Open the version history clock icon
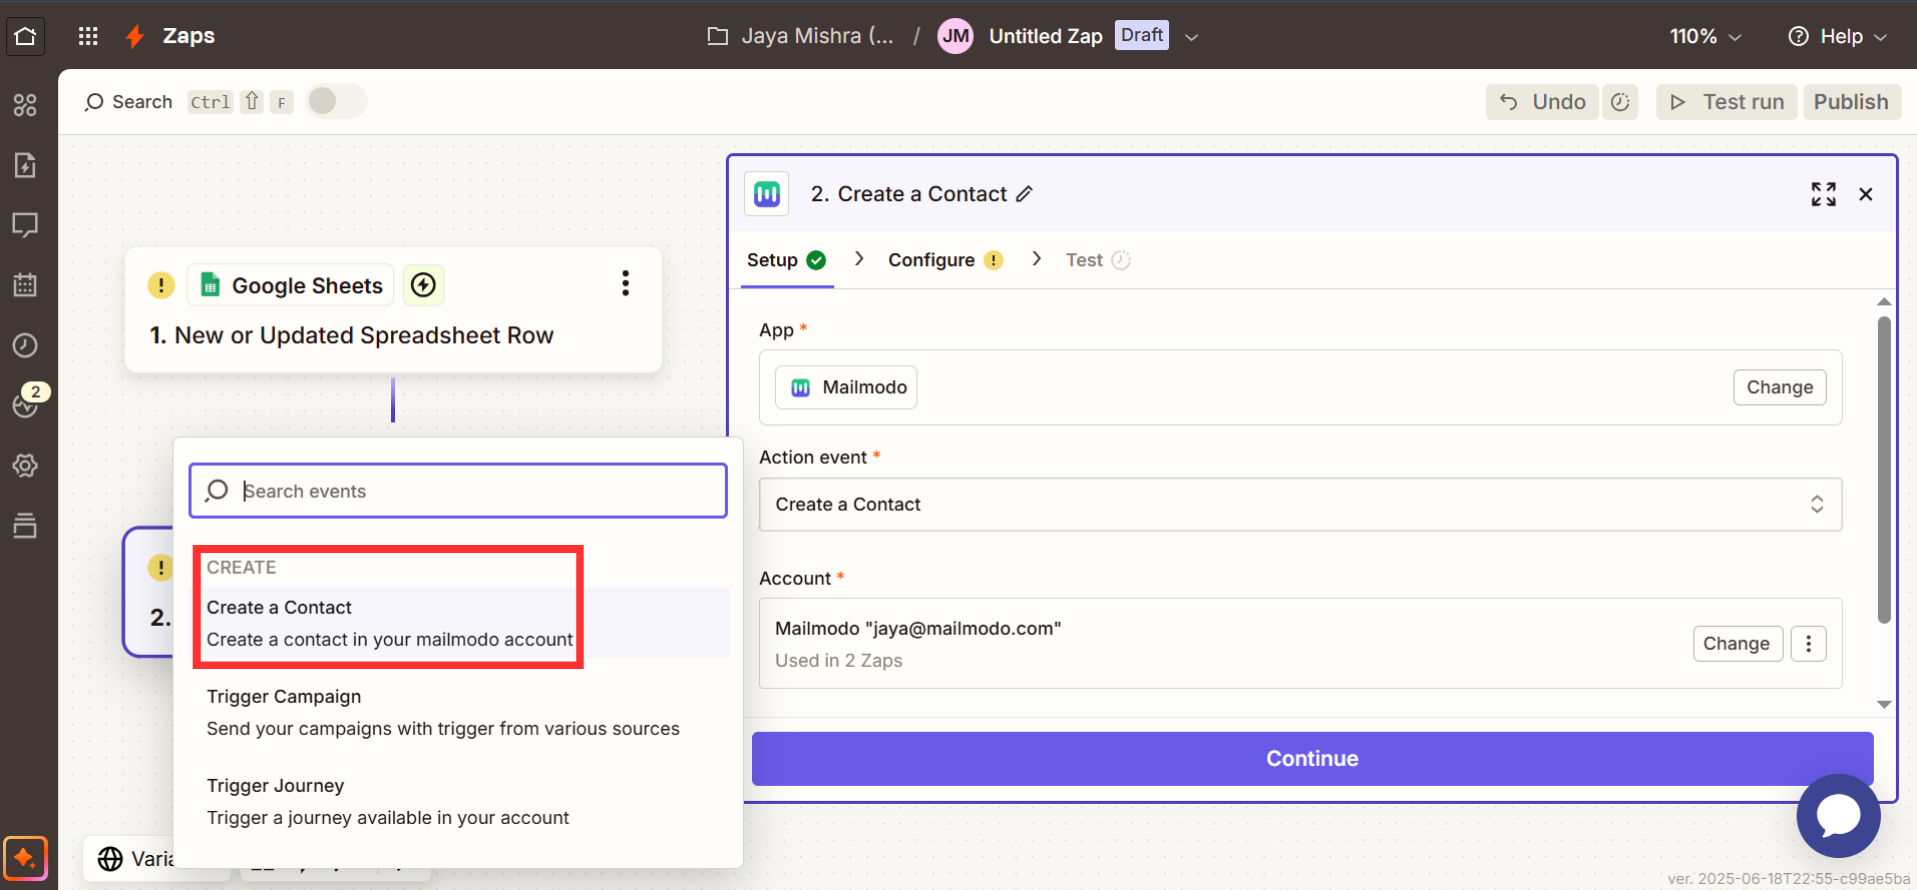Viewport: 1917px width, 890px height. (x=1620, y=102)
